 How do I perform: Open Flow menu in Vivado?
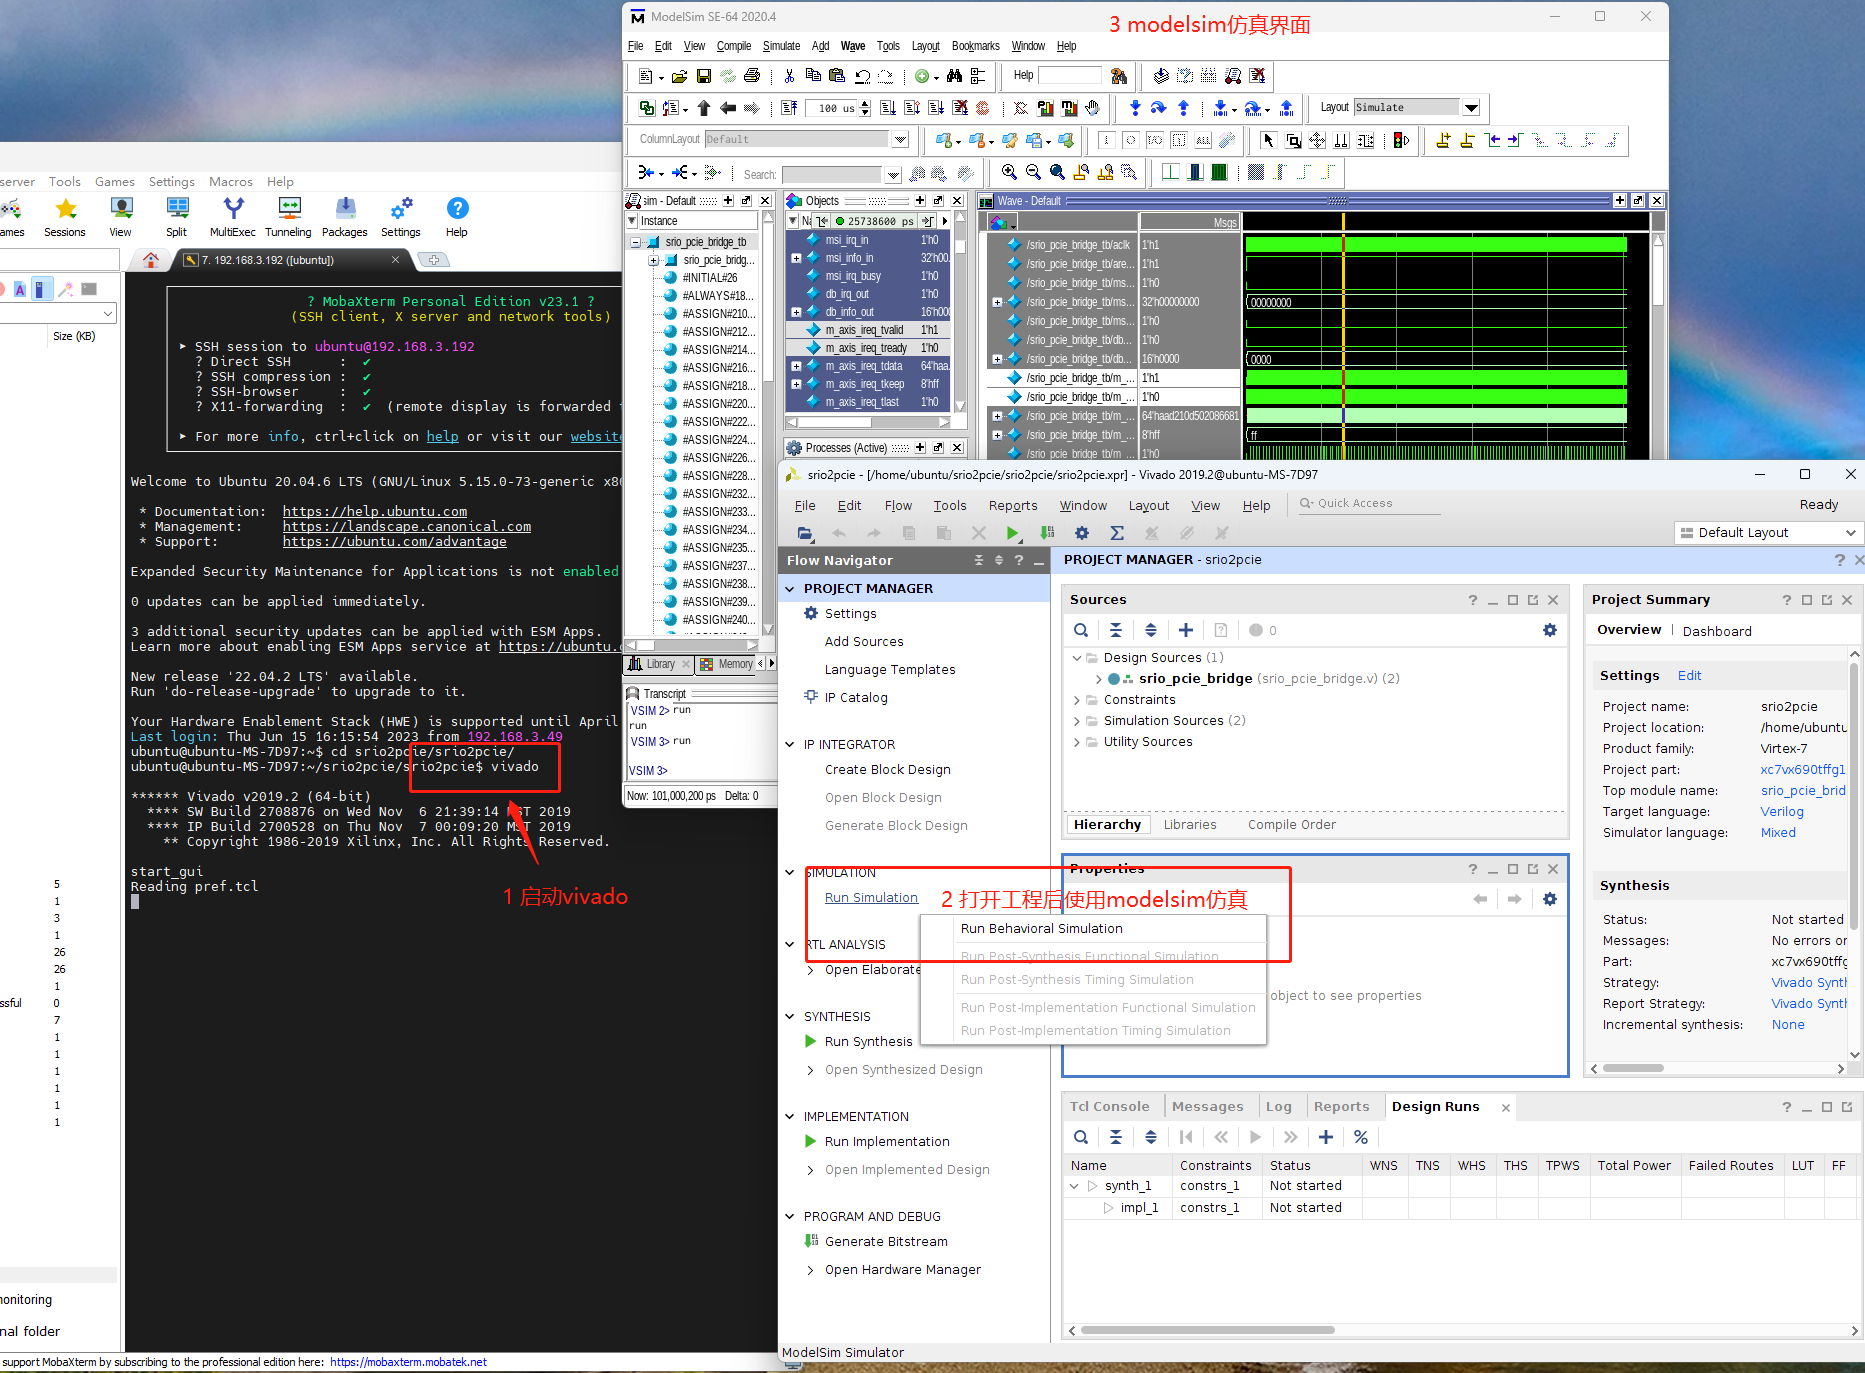tap(898, 506)
